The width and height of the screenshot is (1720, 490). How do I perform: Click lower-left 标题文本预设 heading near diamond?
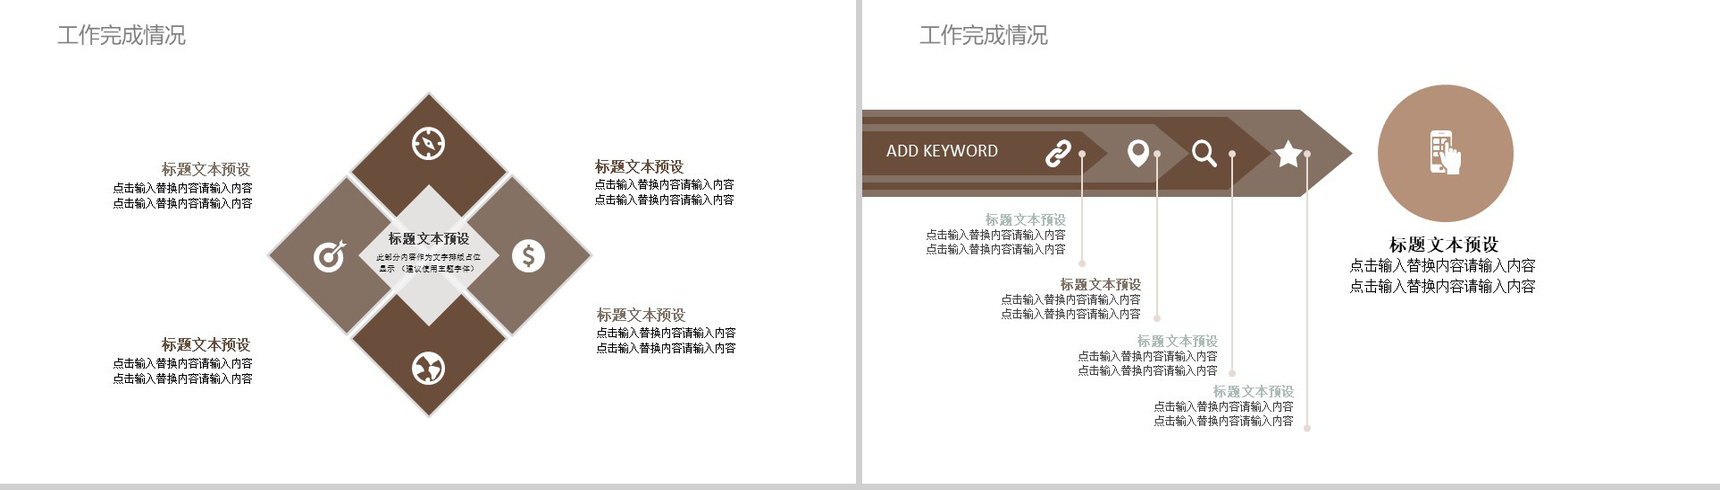(x=206, y=345)
